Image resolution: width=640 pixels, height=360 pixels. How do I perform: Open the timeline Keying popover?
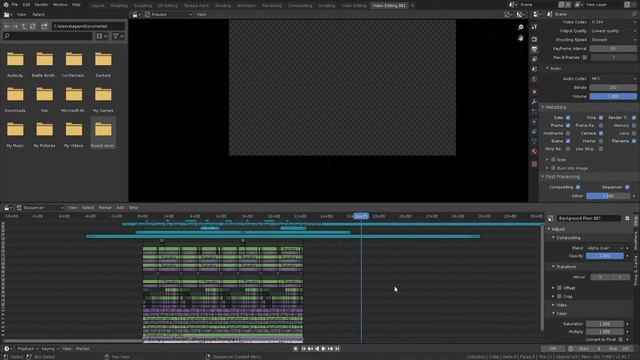coord(50,349)
